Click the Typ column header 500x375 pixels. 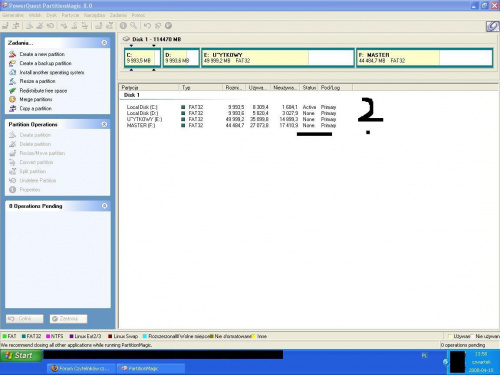click(201, 88)
